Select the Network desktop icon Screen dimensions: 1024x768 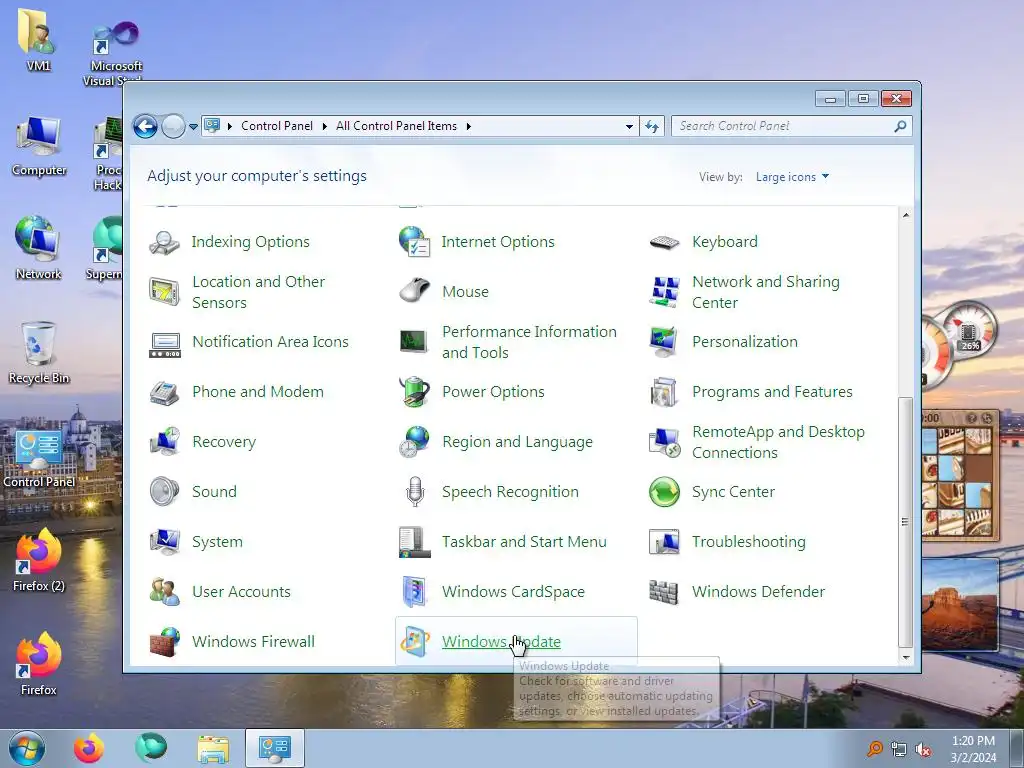tap(39, 248)
